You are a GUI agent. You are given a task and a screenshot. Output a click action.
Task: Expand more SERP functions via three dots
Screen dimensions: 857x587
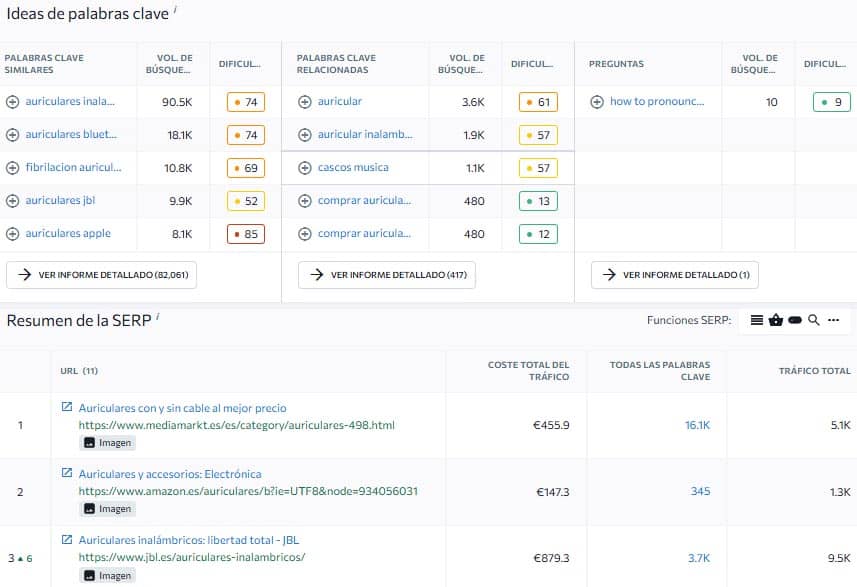coord(834,320)
